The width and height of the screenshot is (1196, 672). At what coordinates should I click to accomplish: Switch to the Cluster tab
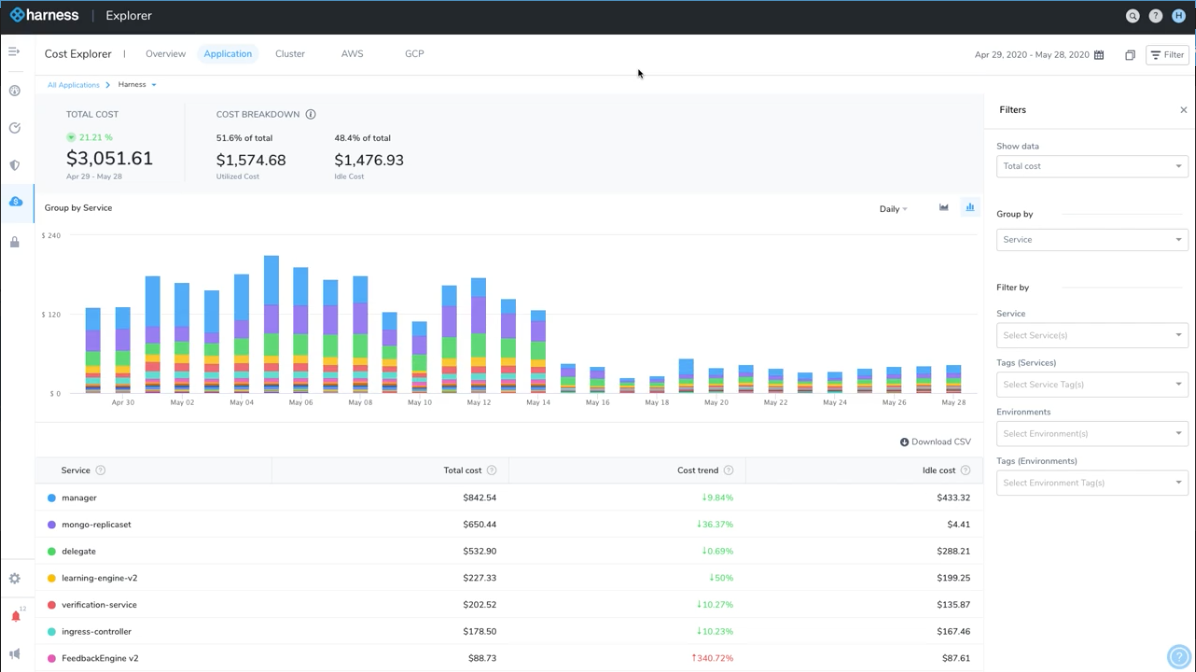coord(290,54)
